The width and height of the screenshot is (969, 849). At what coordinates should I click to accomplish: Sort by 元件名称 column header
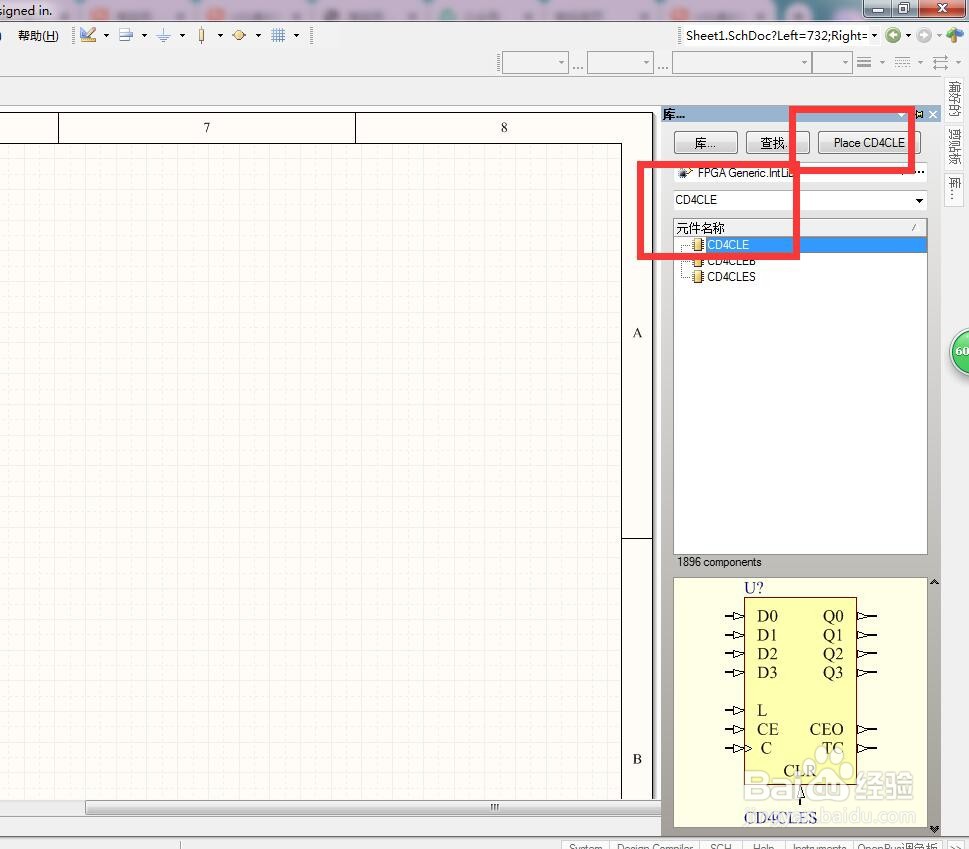(800, 227)
